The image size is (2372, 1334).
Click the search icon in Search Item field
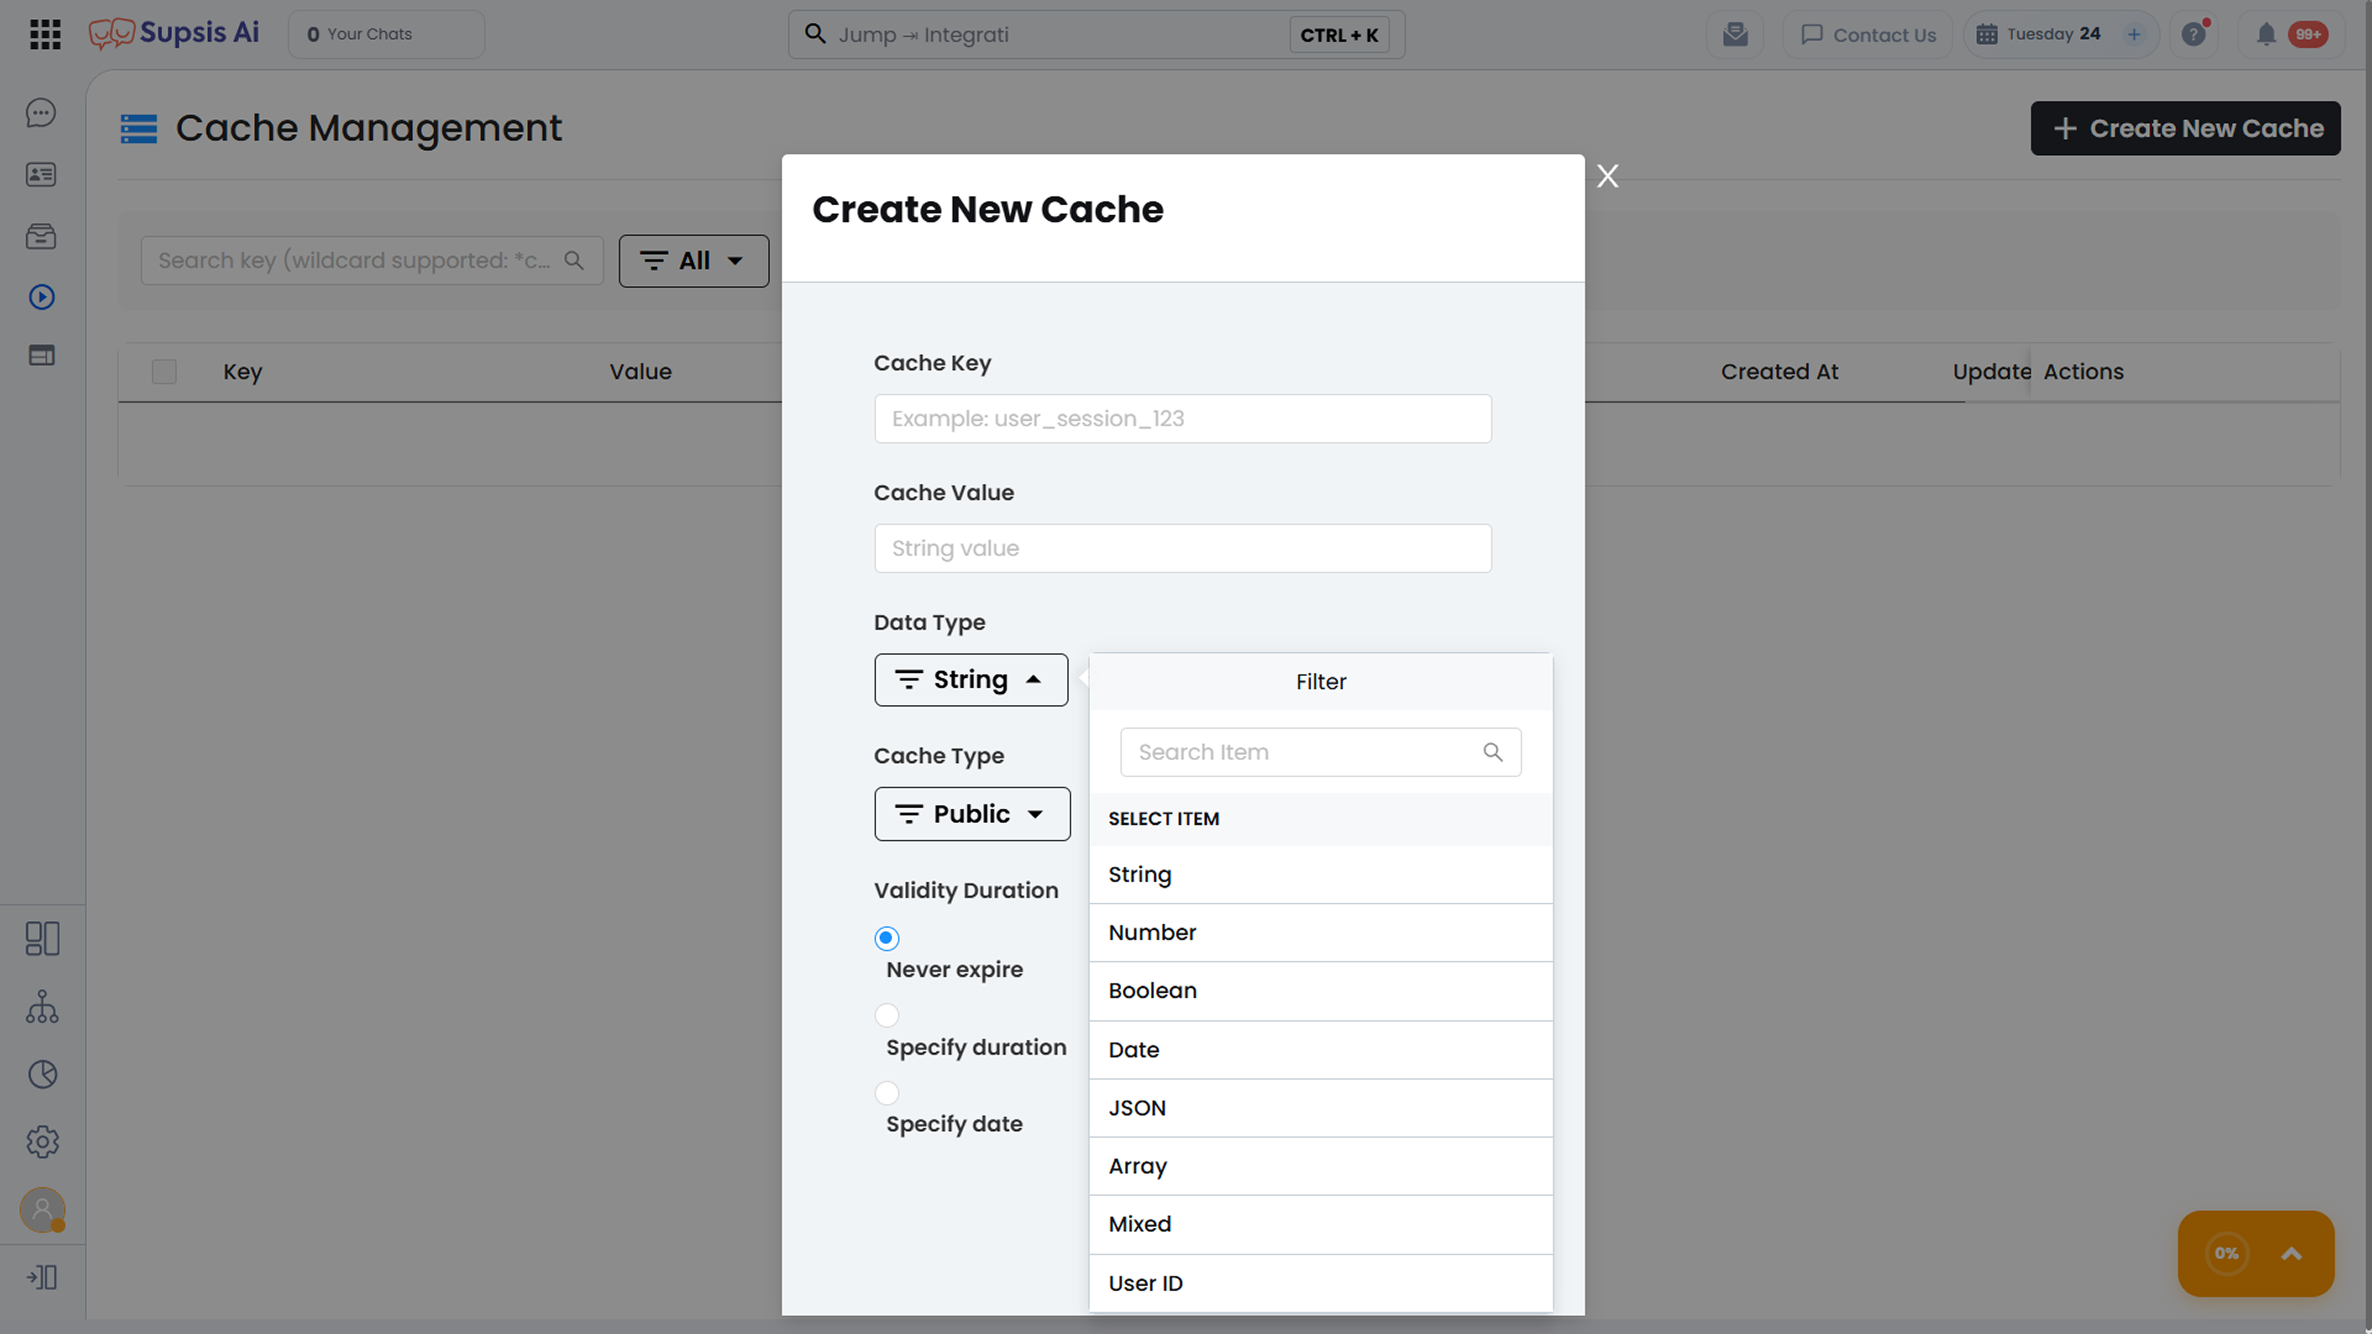tap(1492, 752)
